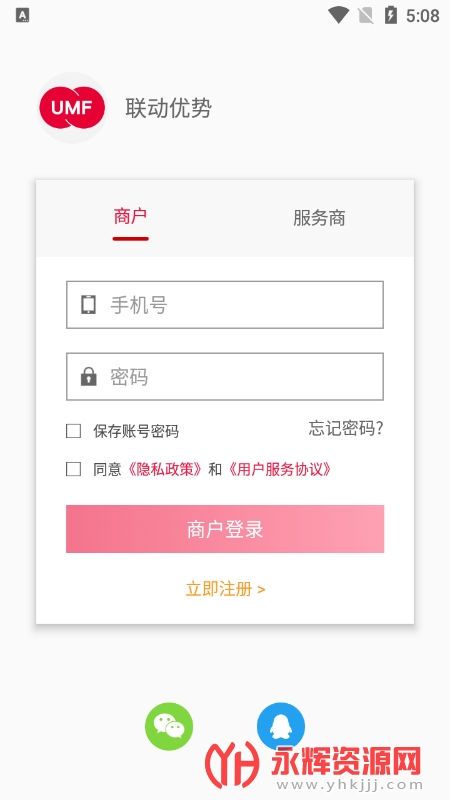Focus the 密码 input field

coord(225,377)
